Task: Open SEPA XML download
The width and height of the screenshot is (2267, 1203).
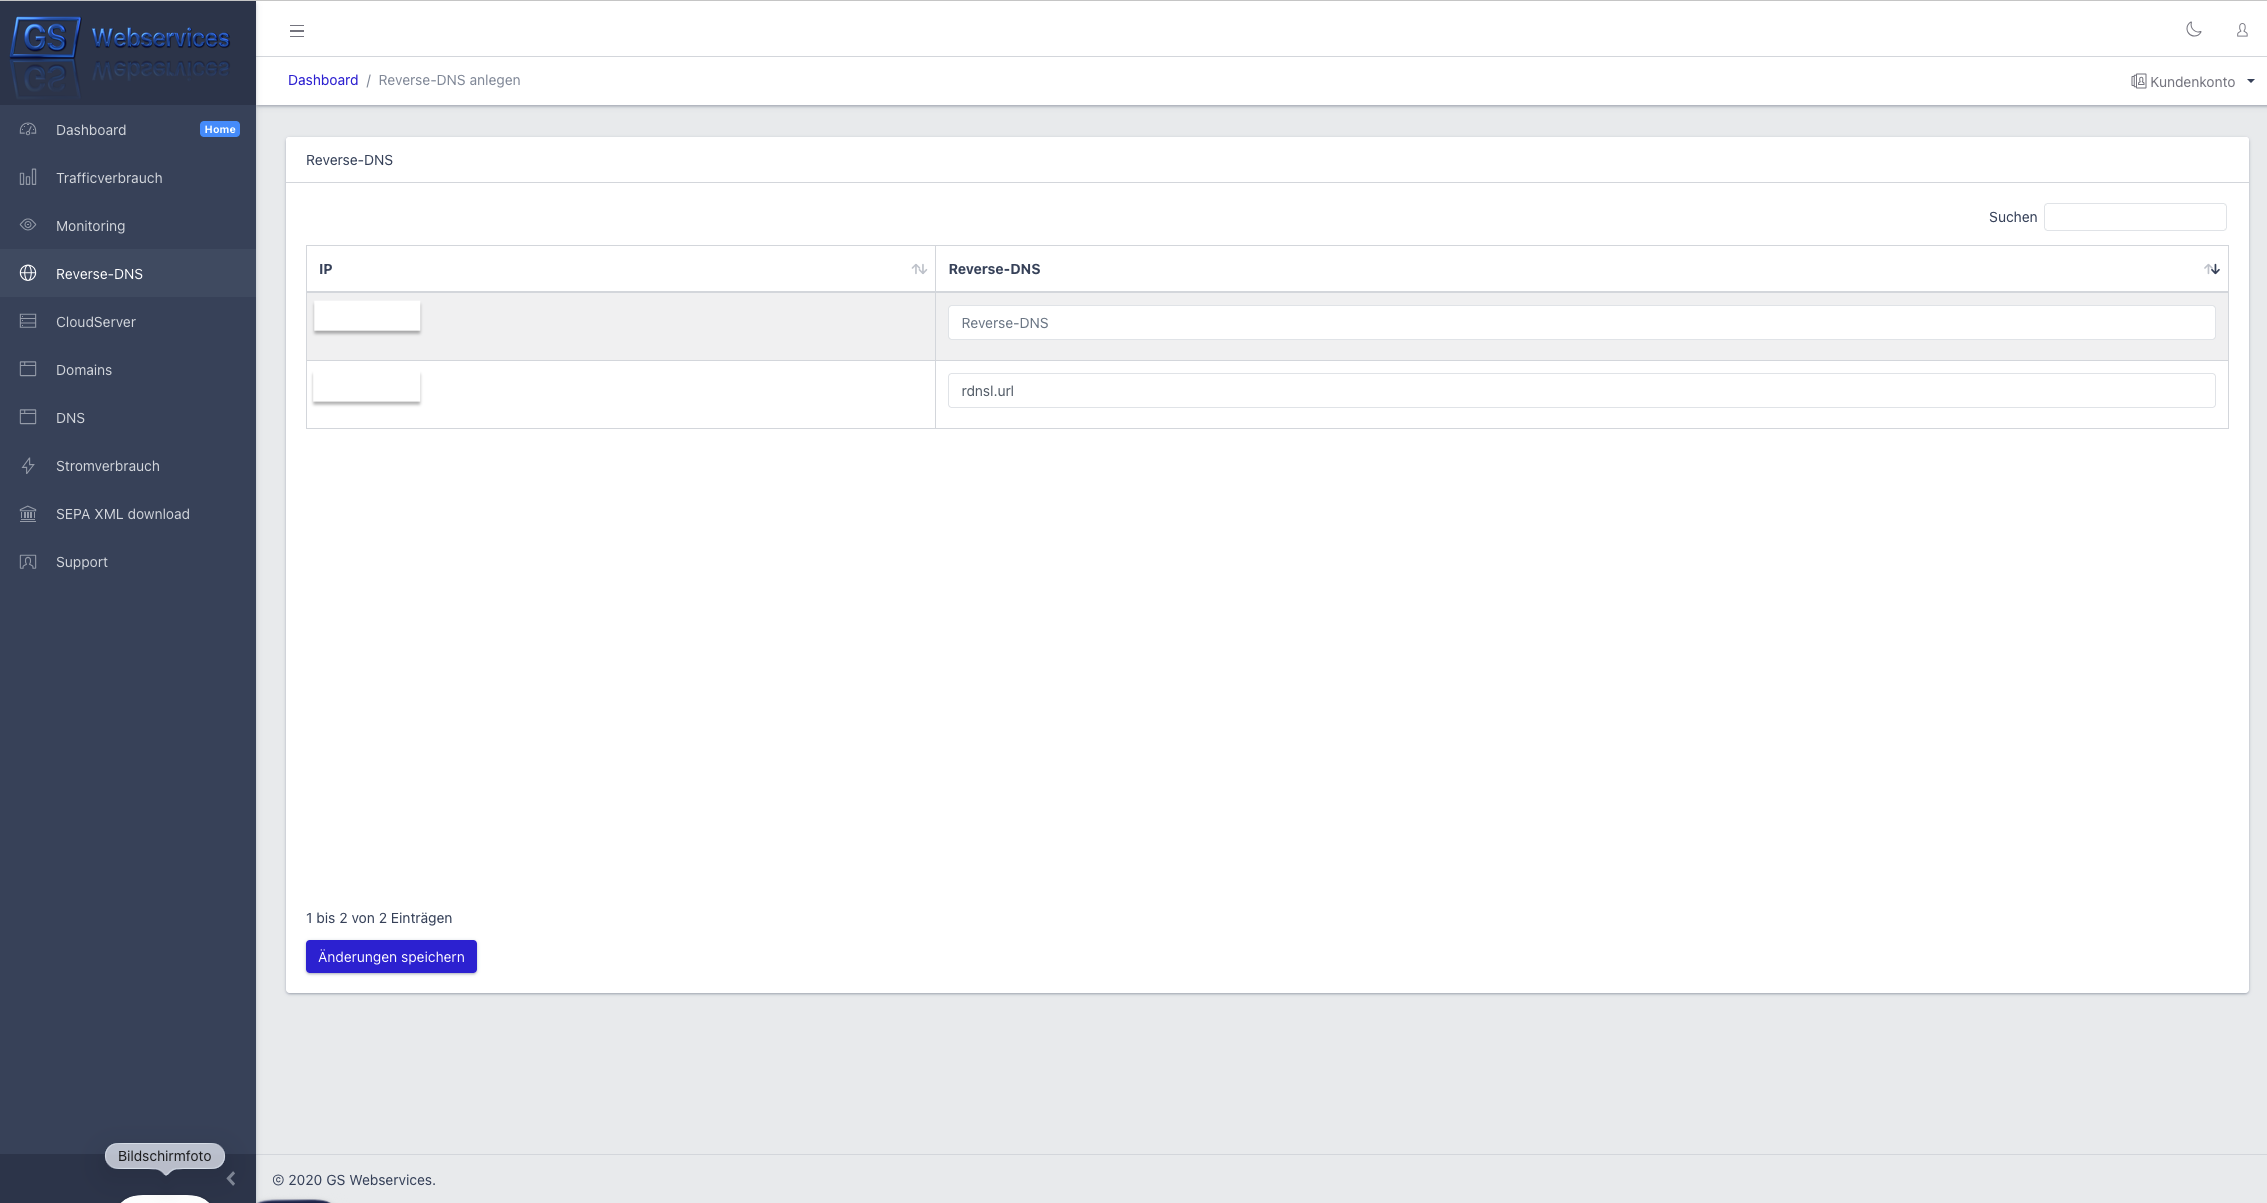Action: pos(128,513)
